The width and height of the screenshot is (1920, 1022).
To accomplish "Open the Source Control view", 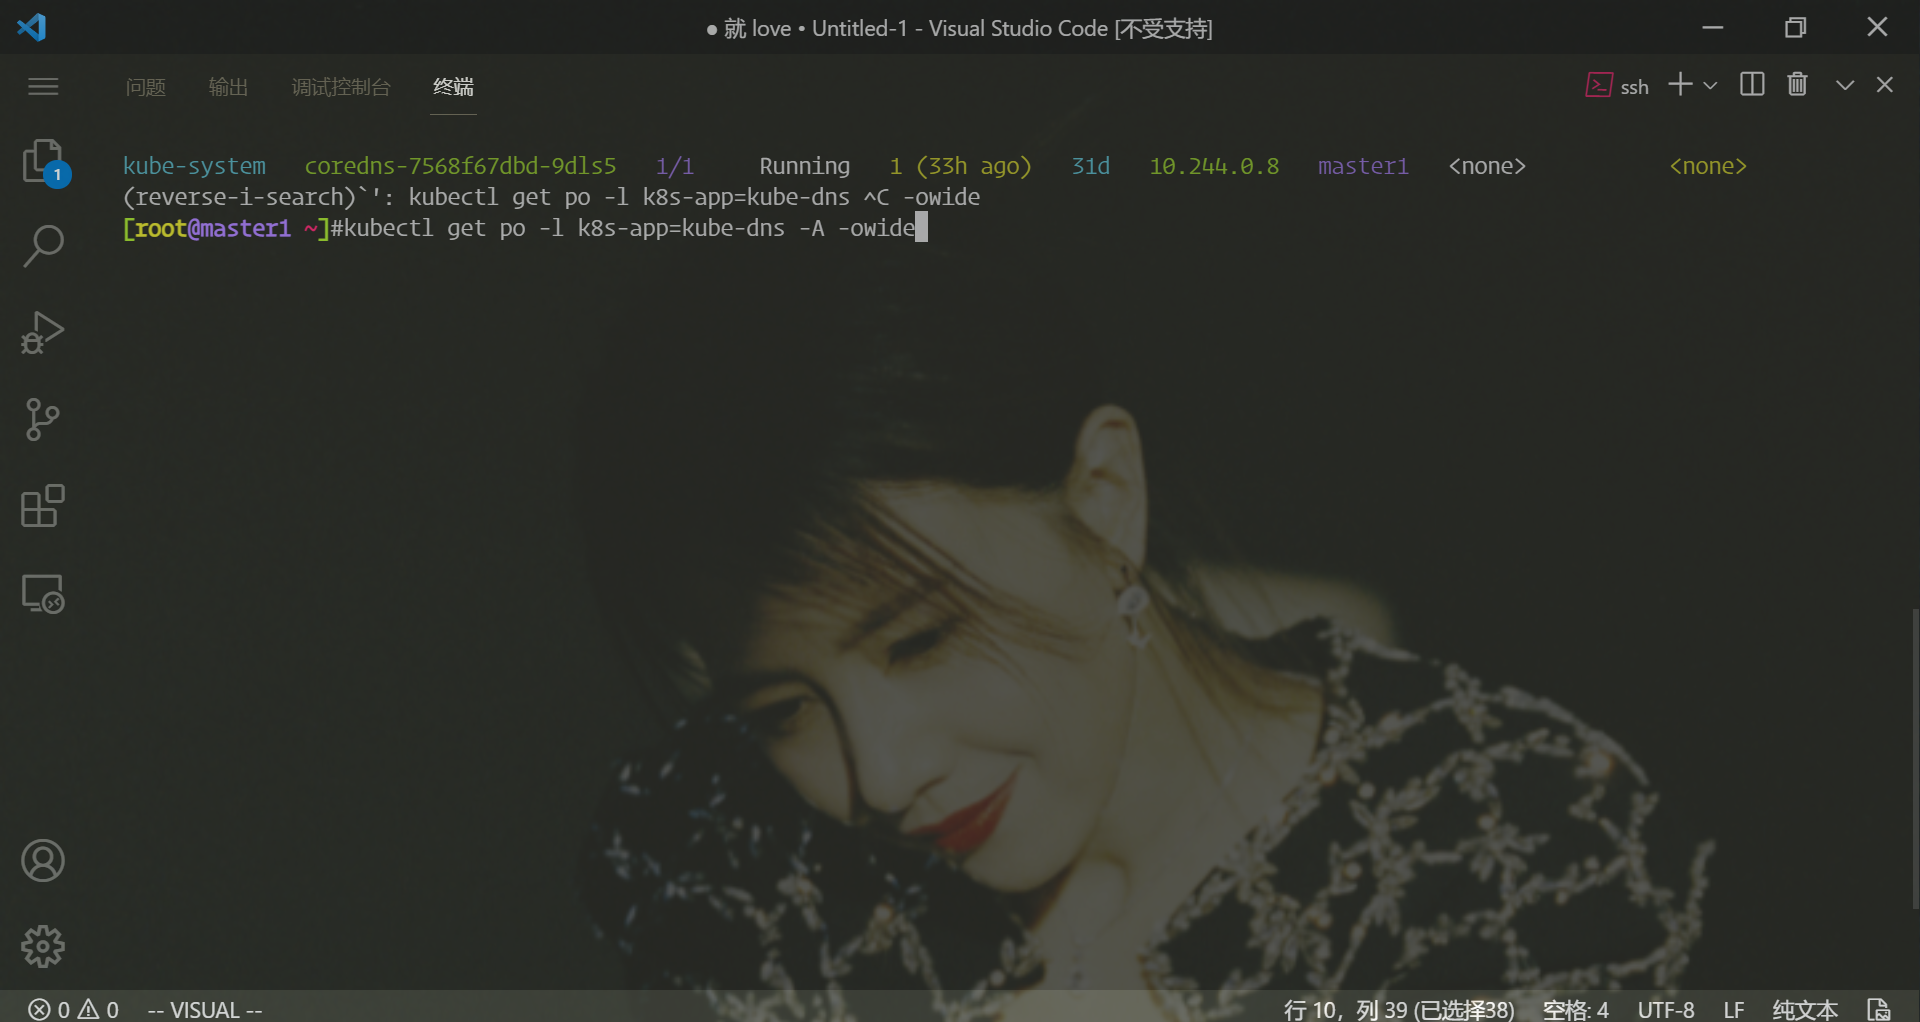I will tap(43, 420).
